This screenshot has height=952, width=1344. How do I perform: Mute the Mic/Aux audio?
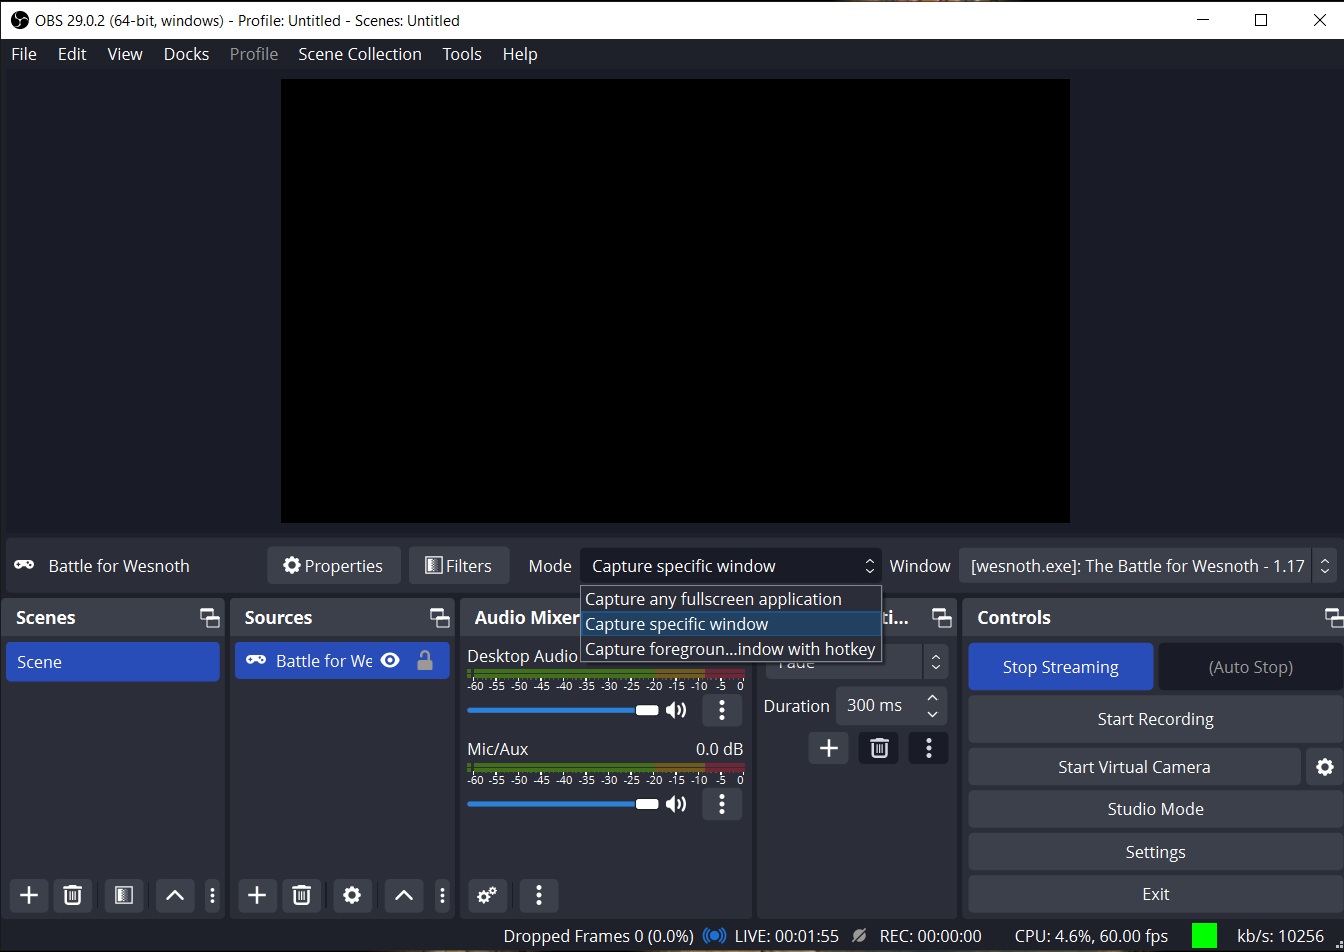click(x=676, y=803)
